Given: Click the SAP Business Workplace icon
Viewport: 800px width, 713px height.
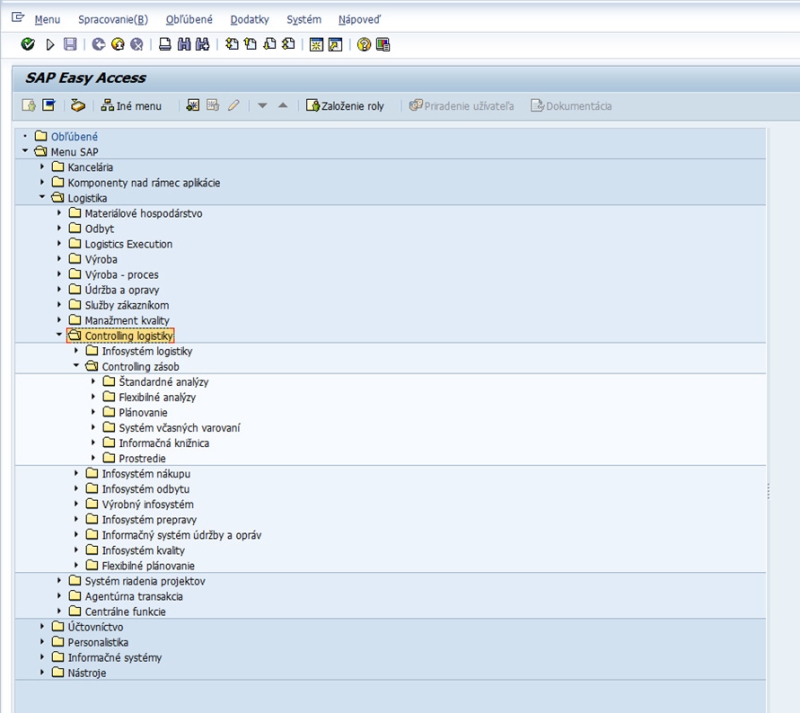Looking at the screenshot, I should (78, 106).
